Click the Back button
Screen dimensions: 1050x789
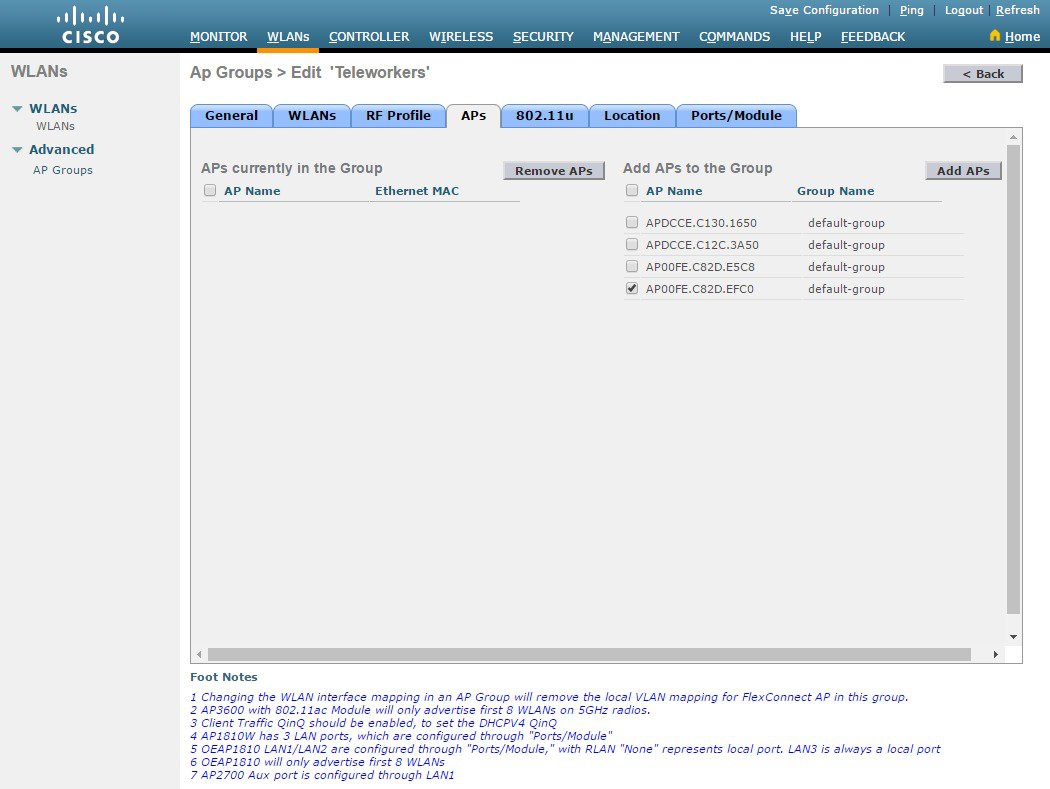click(982, 74)
